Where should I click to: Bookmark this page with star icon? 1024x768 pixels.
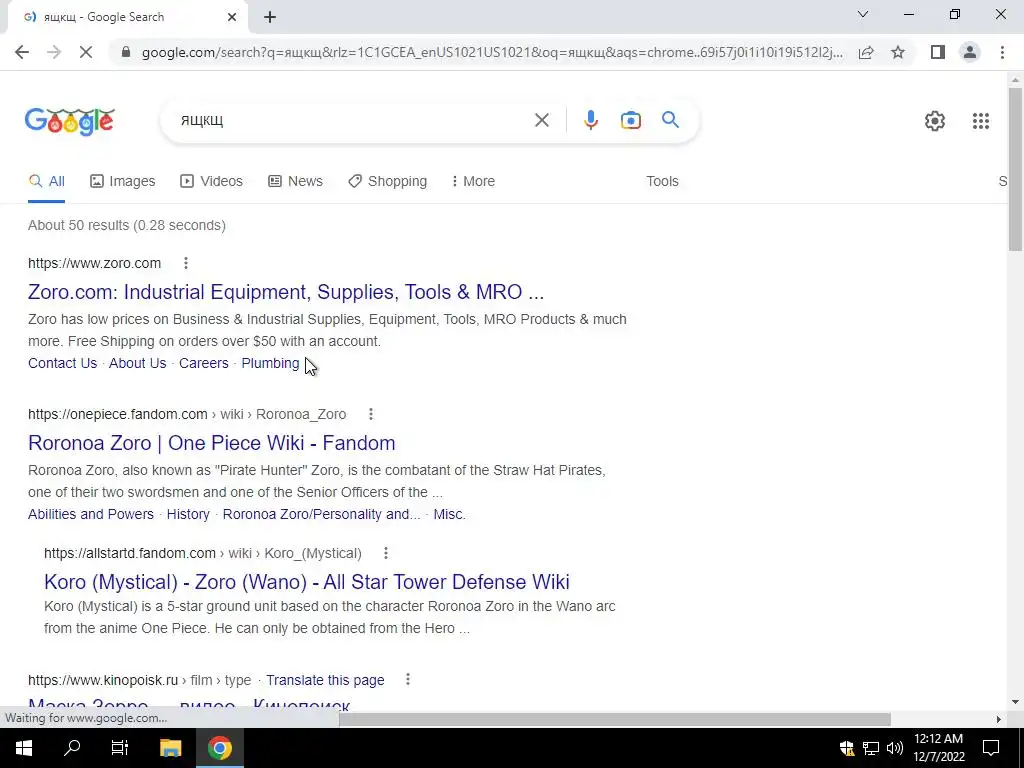coord(898,52)
